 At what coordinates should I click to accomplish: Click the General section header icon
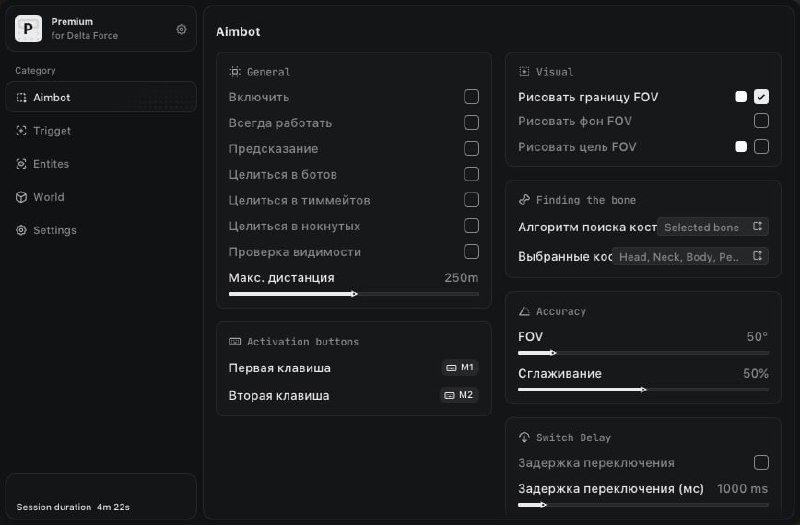[235, 72]
